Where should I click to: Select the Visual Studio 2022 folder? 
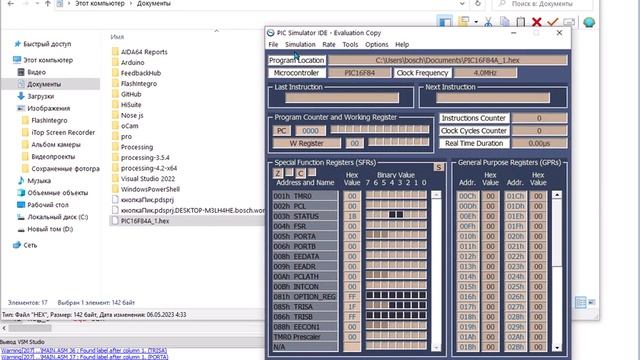(147, 179)
